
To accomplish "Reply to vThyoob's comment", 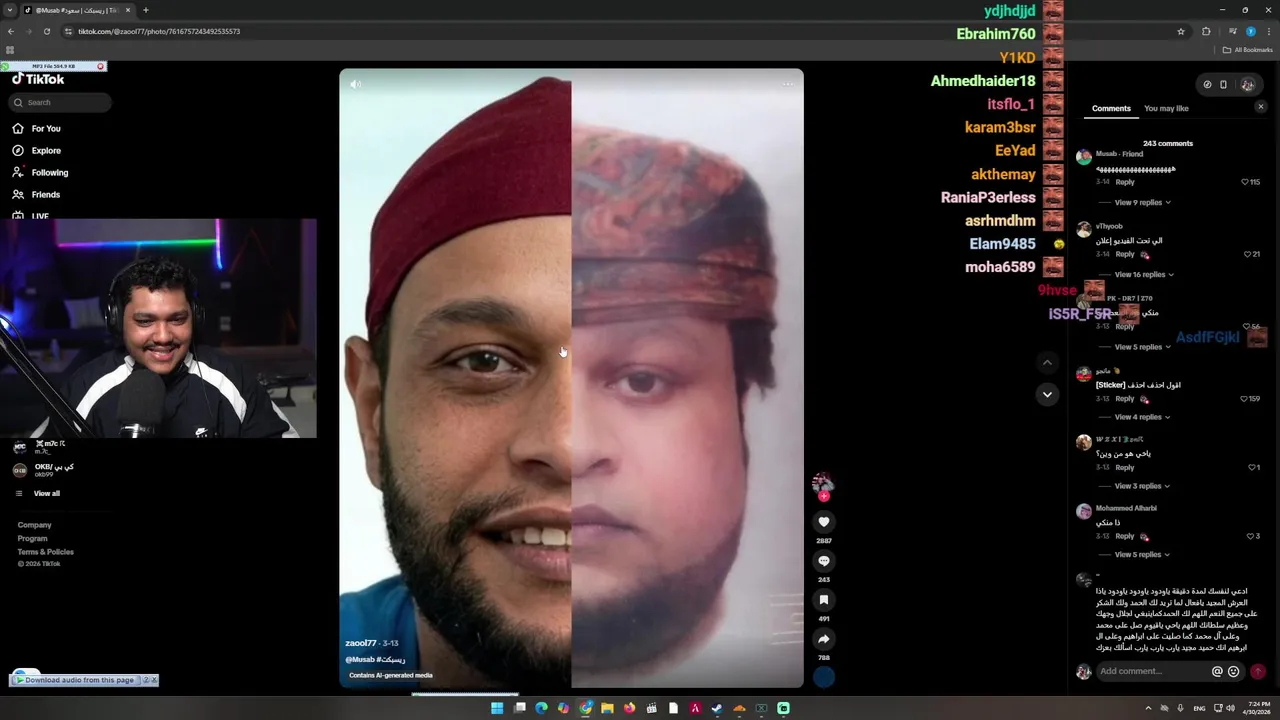I will tap(1125, 254).
